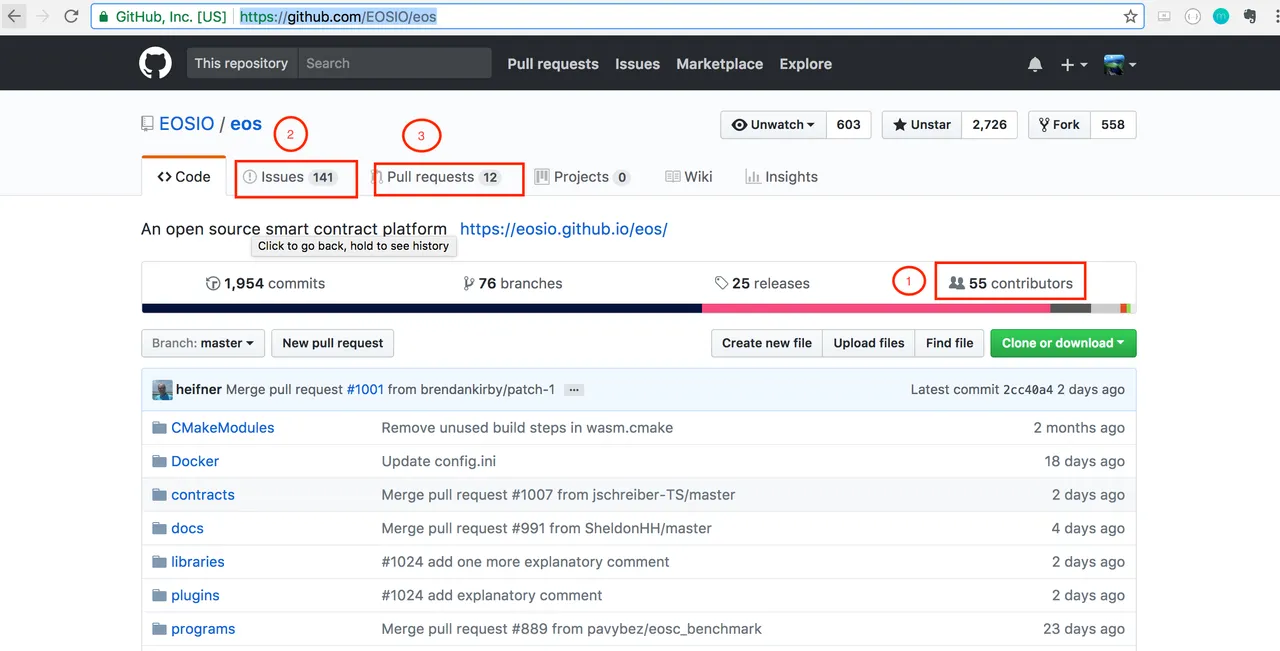Switch to the Pull requests tab
This screenshot has height=651, width=1280.
pos(436,177)
